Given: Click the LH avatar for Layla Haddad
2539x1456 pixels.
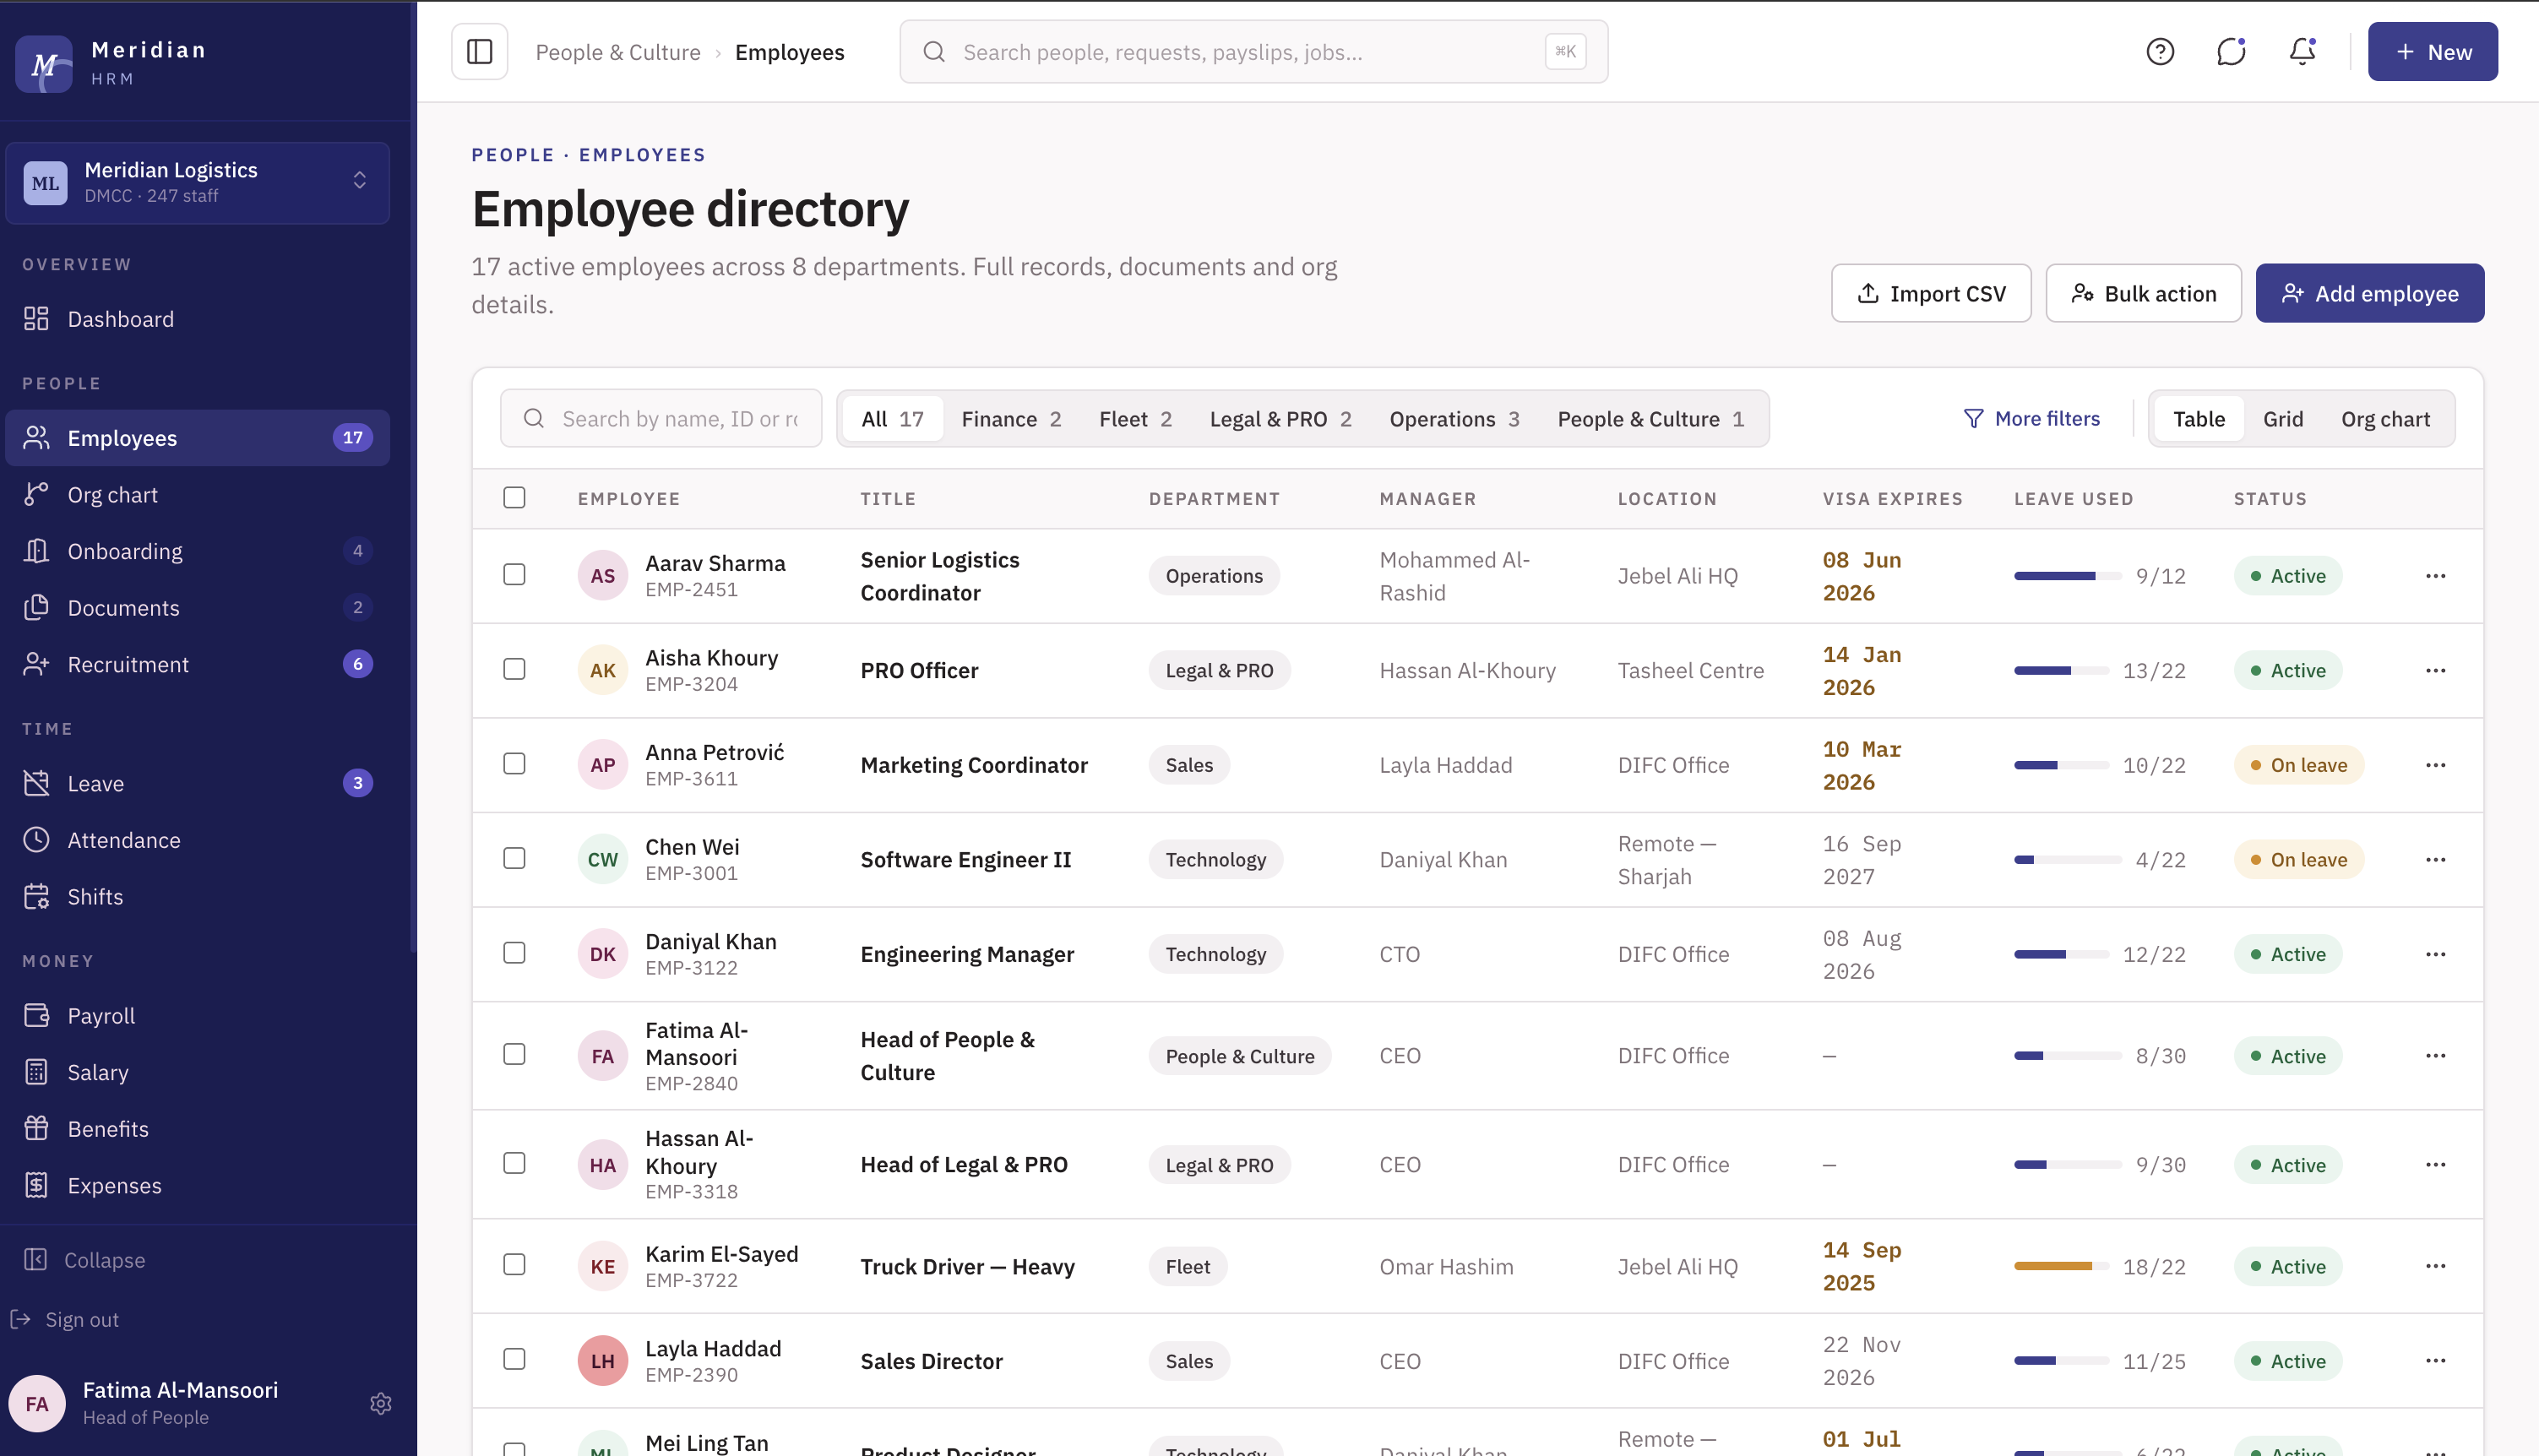Looking at the screenshot, I should click(x=602, y=1361).
